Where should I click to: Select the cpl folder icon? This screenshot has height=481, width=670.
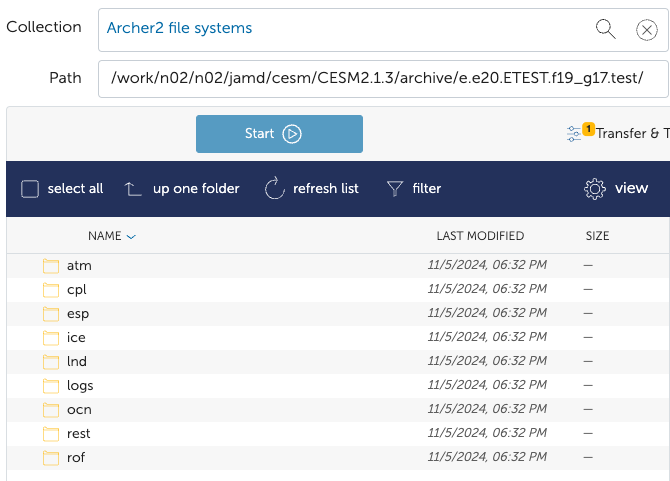tap(51, 290)
